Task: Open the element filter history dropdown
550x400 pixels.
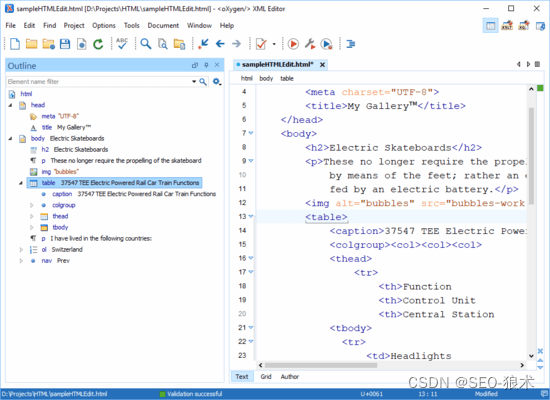Action: tap(194, 82)
